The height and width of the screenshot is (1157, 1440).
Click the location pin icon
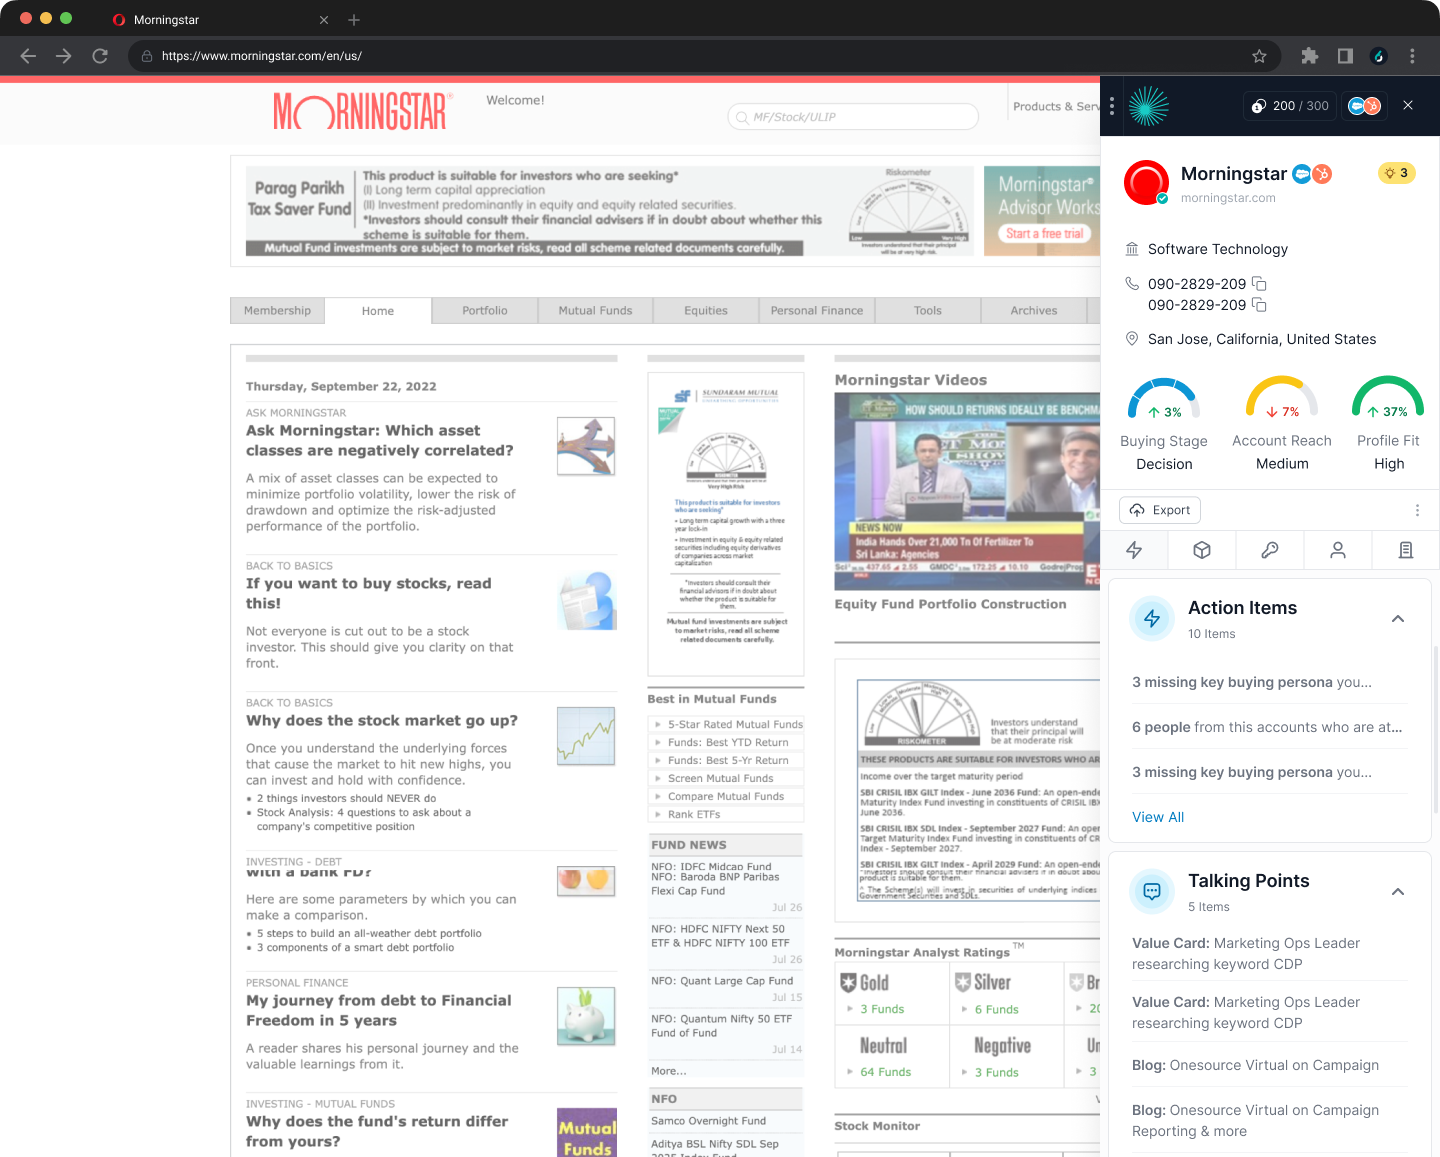1132,339
